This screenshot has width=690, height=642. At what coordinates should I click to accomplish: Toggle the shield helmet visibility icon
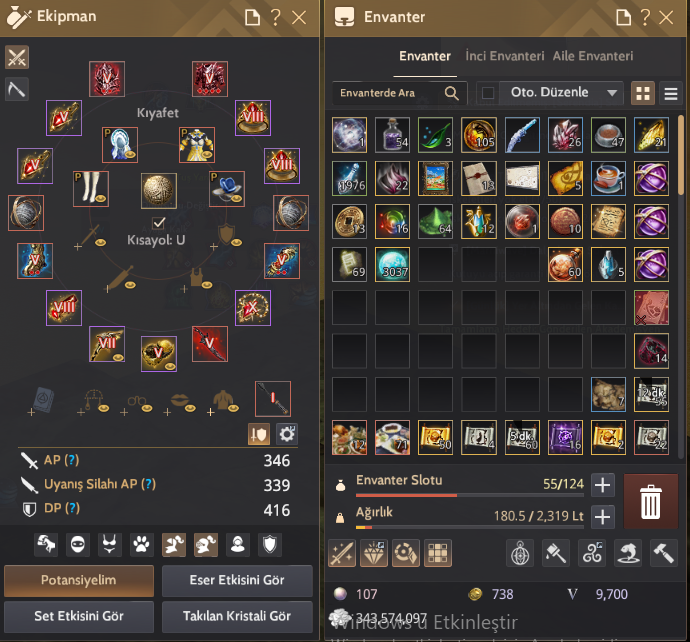tap(270, 545)
